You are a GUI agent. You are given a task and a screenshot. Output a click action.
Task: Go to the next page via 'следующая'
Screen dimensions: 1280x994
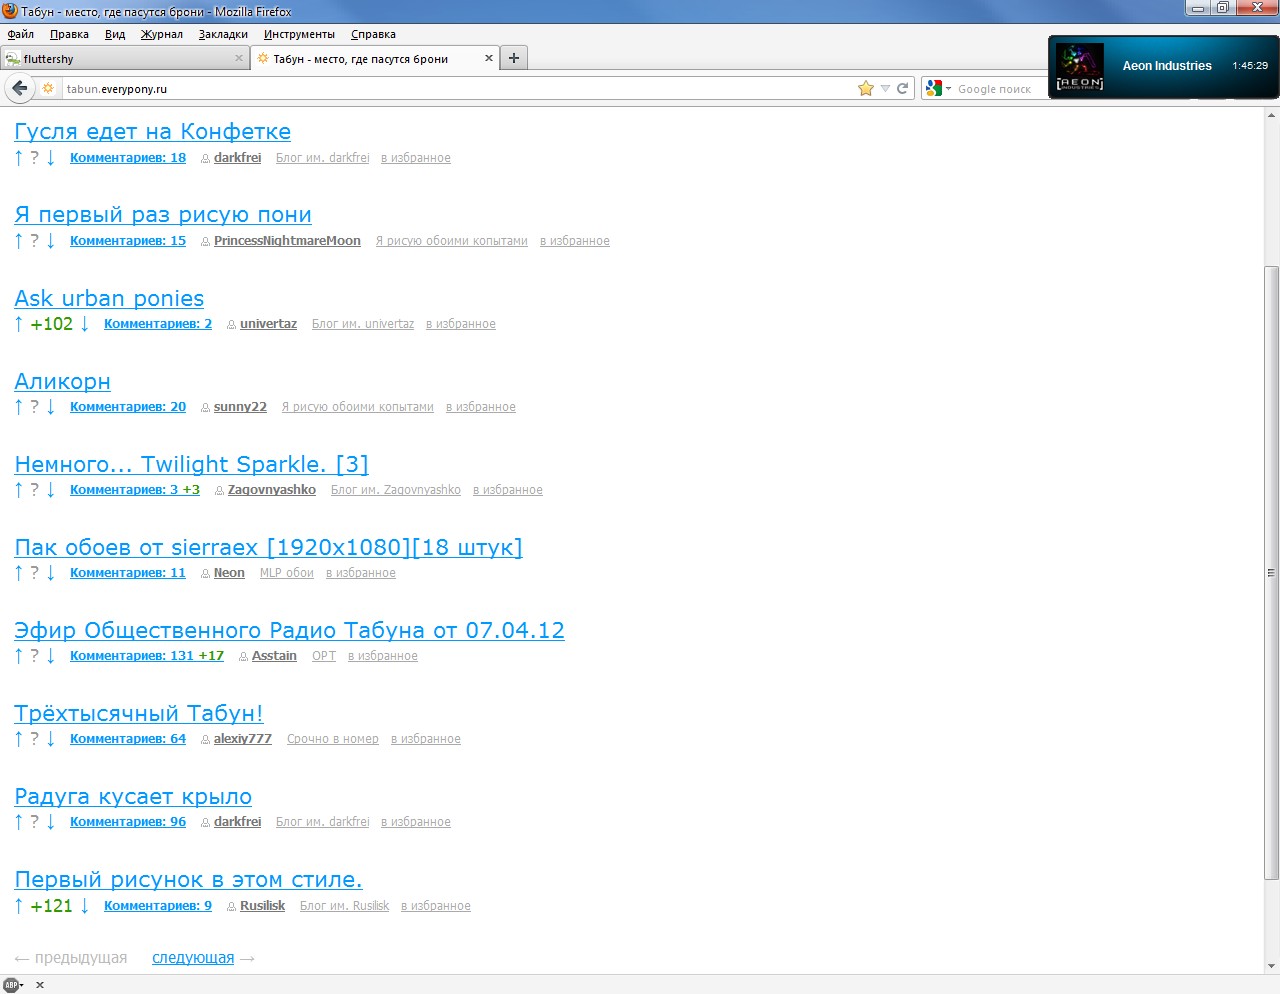pos(193,958)
